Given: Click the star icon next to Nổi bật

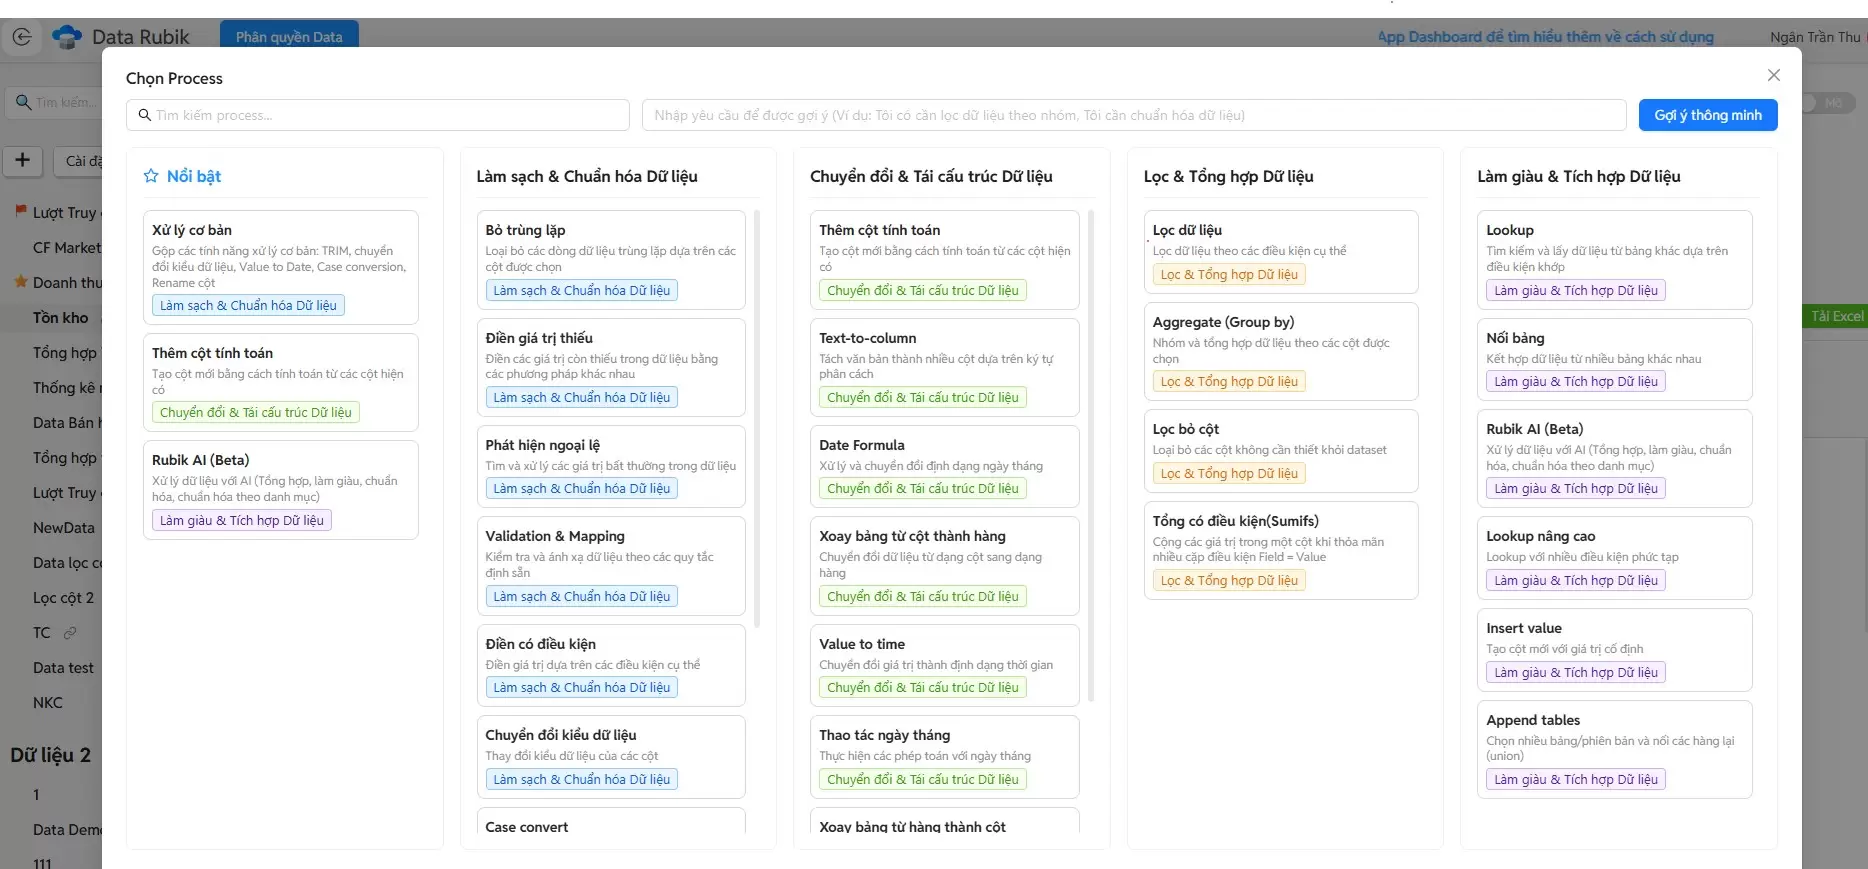Looking at the screenshot, I should pos(151,176).
